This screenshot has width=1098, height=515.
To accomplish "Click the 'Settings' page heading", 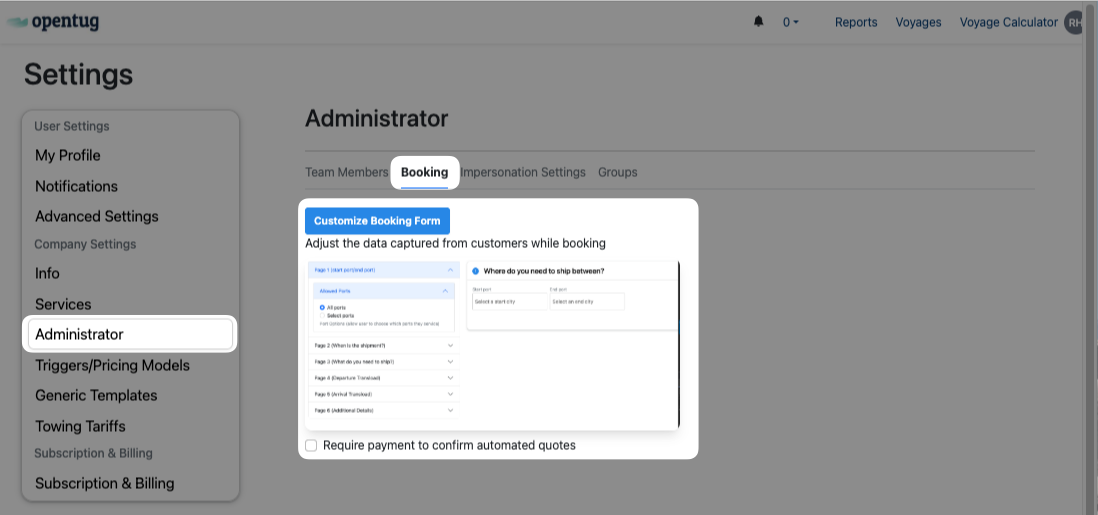I will click(78, 74).
